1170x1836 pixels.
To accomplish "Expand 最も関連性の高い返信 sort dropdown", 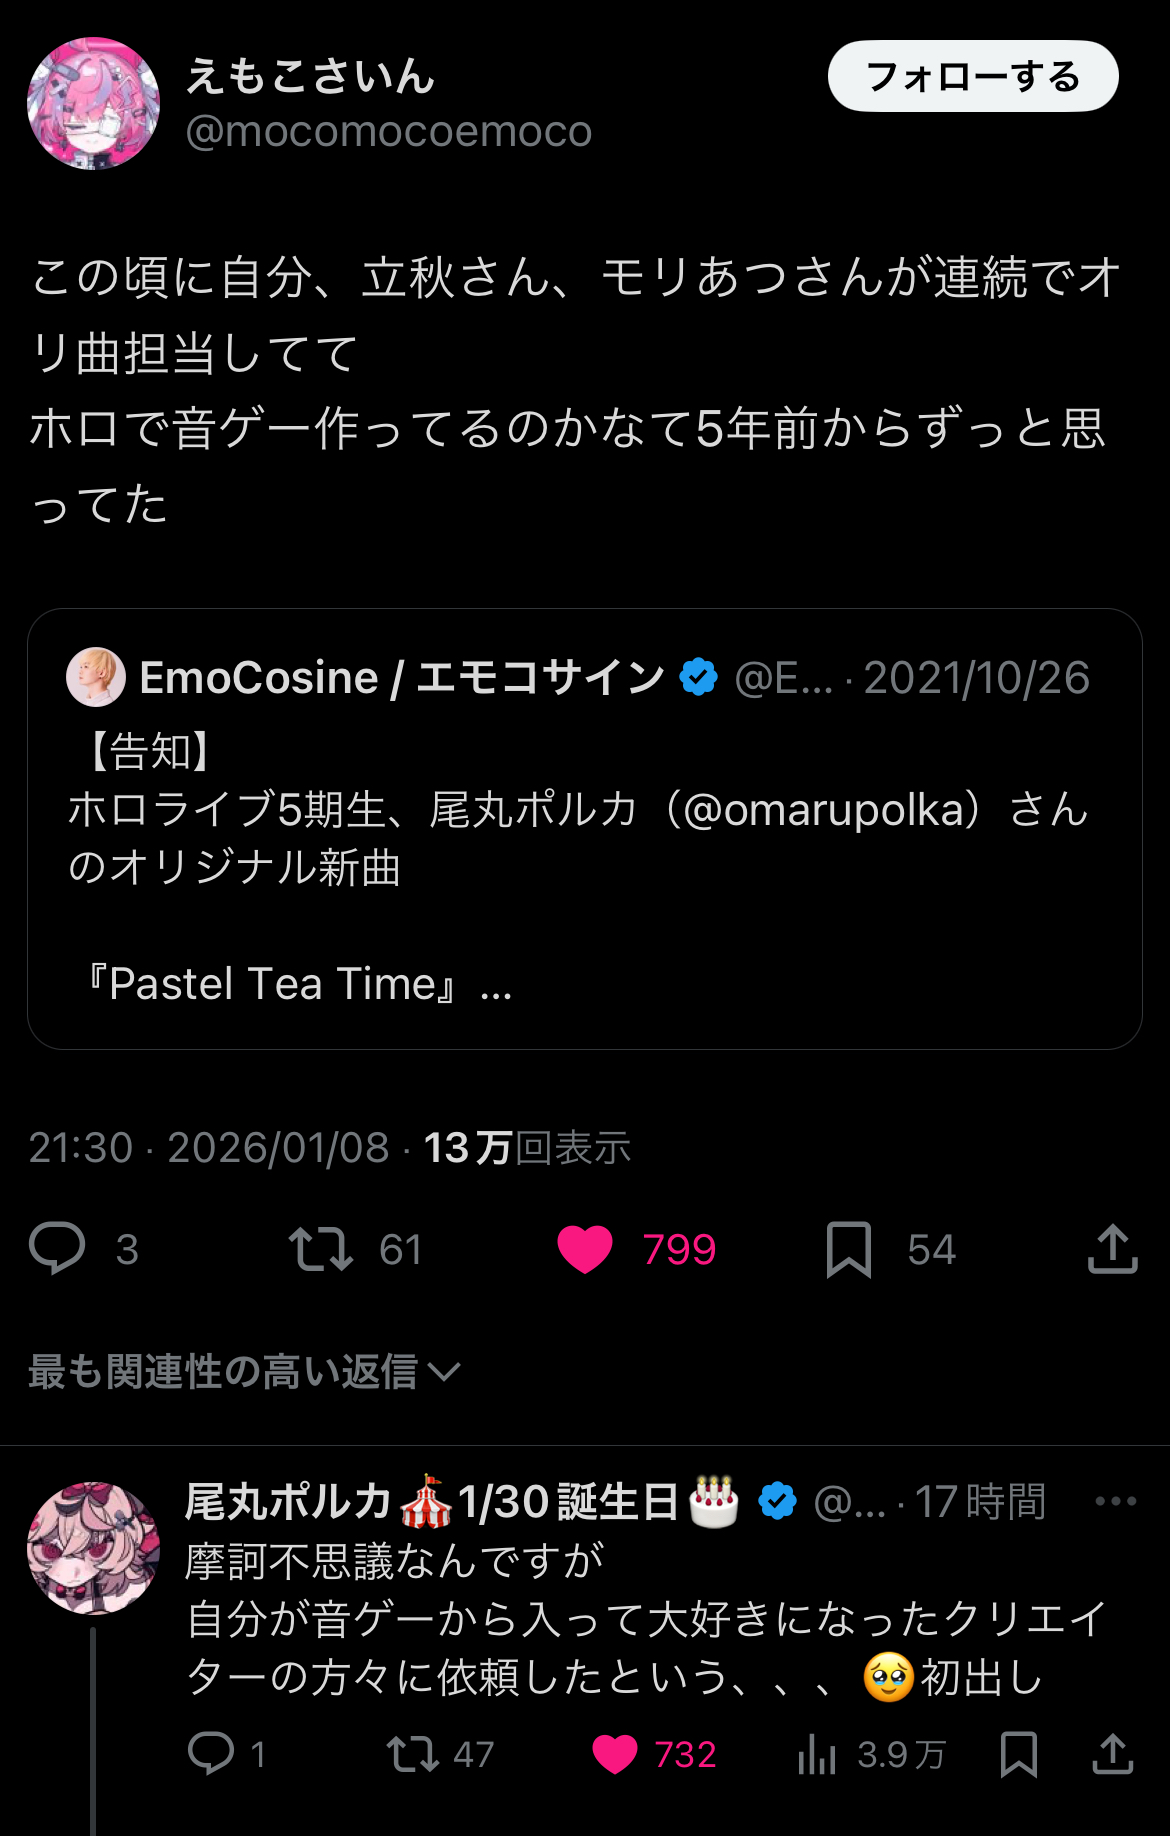I will (x=243, y=1371).
